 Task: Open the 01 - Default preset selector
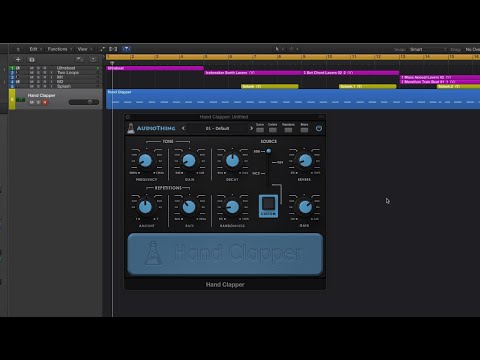pos(217,128)
